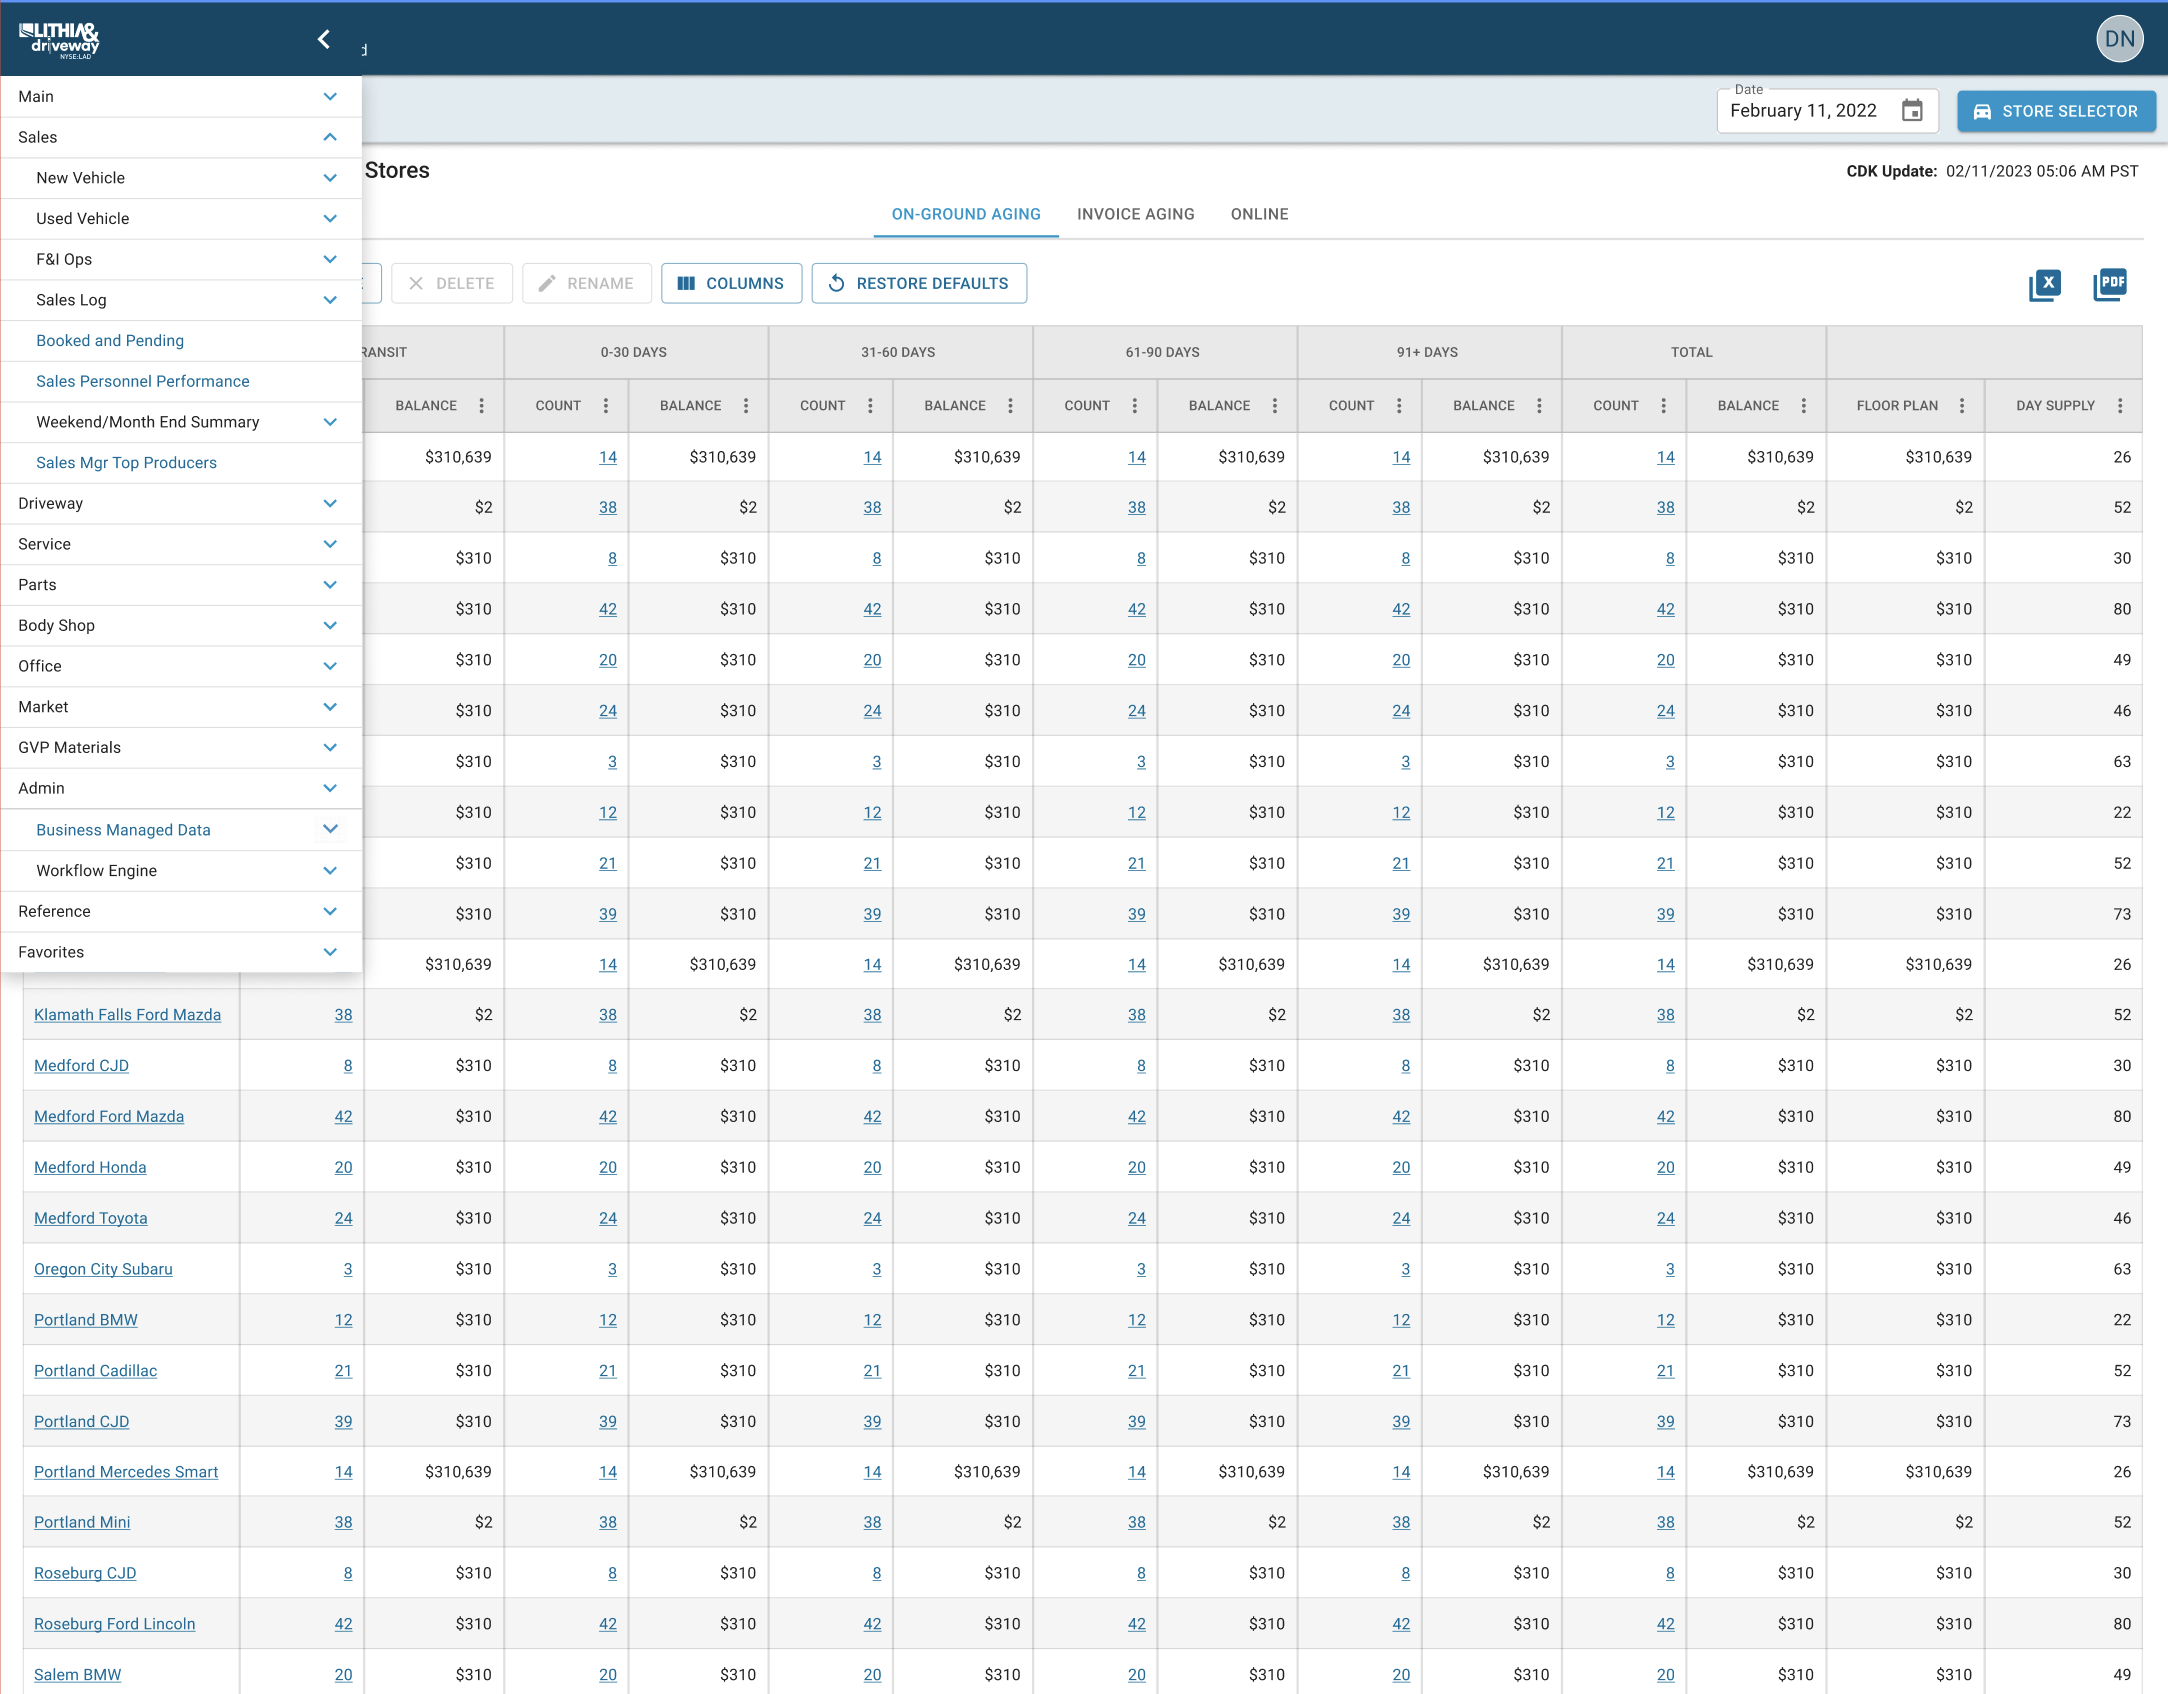Open DN user avatar menu
Viewport: 2168px width, 1694px height.
click(x=2119, y=39)
